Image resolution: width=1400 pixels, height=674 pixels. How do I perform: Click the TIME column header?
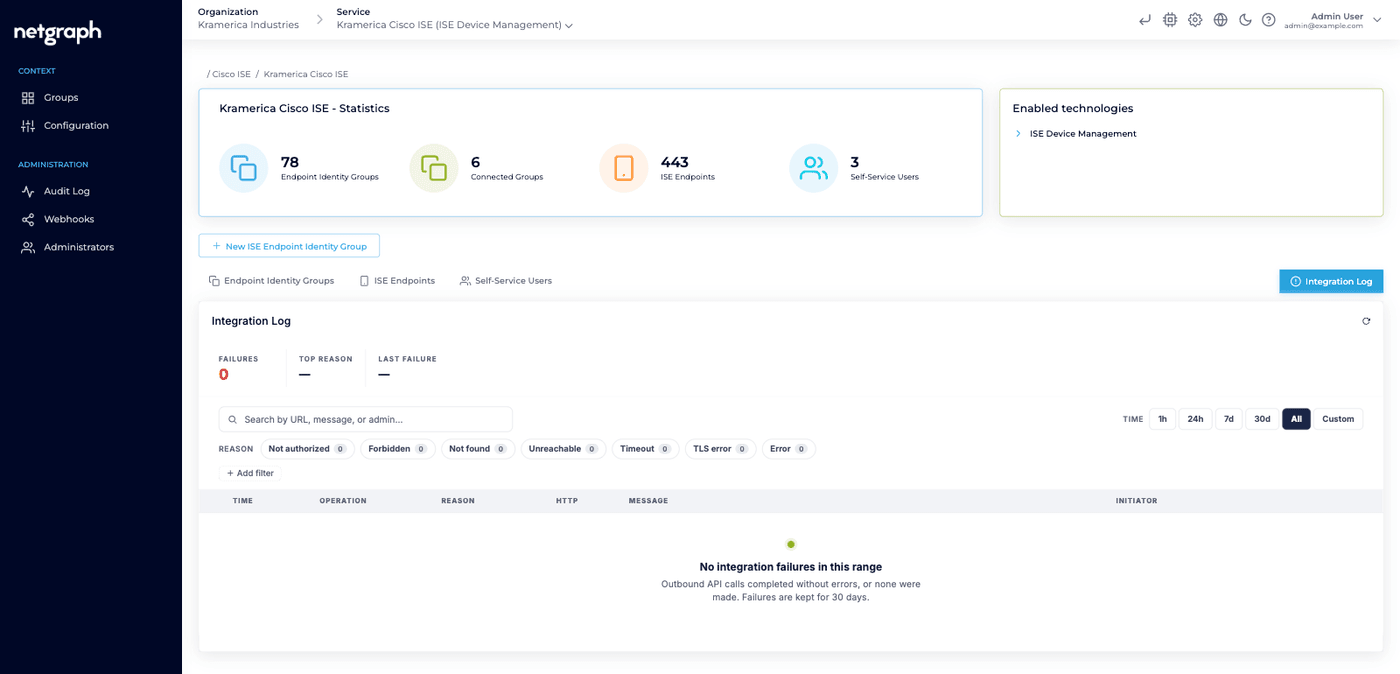pyautogui.click(x=243, y=501)
